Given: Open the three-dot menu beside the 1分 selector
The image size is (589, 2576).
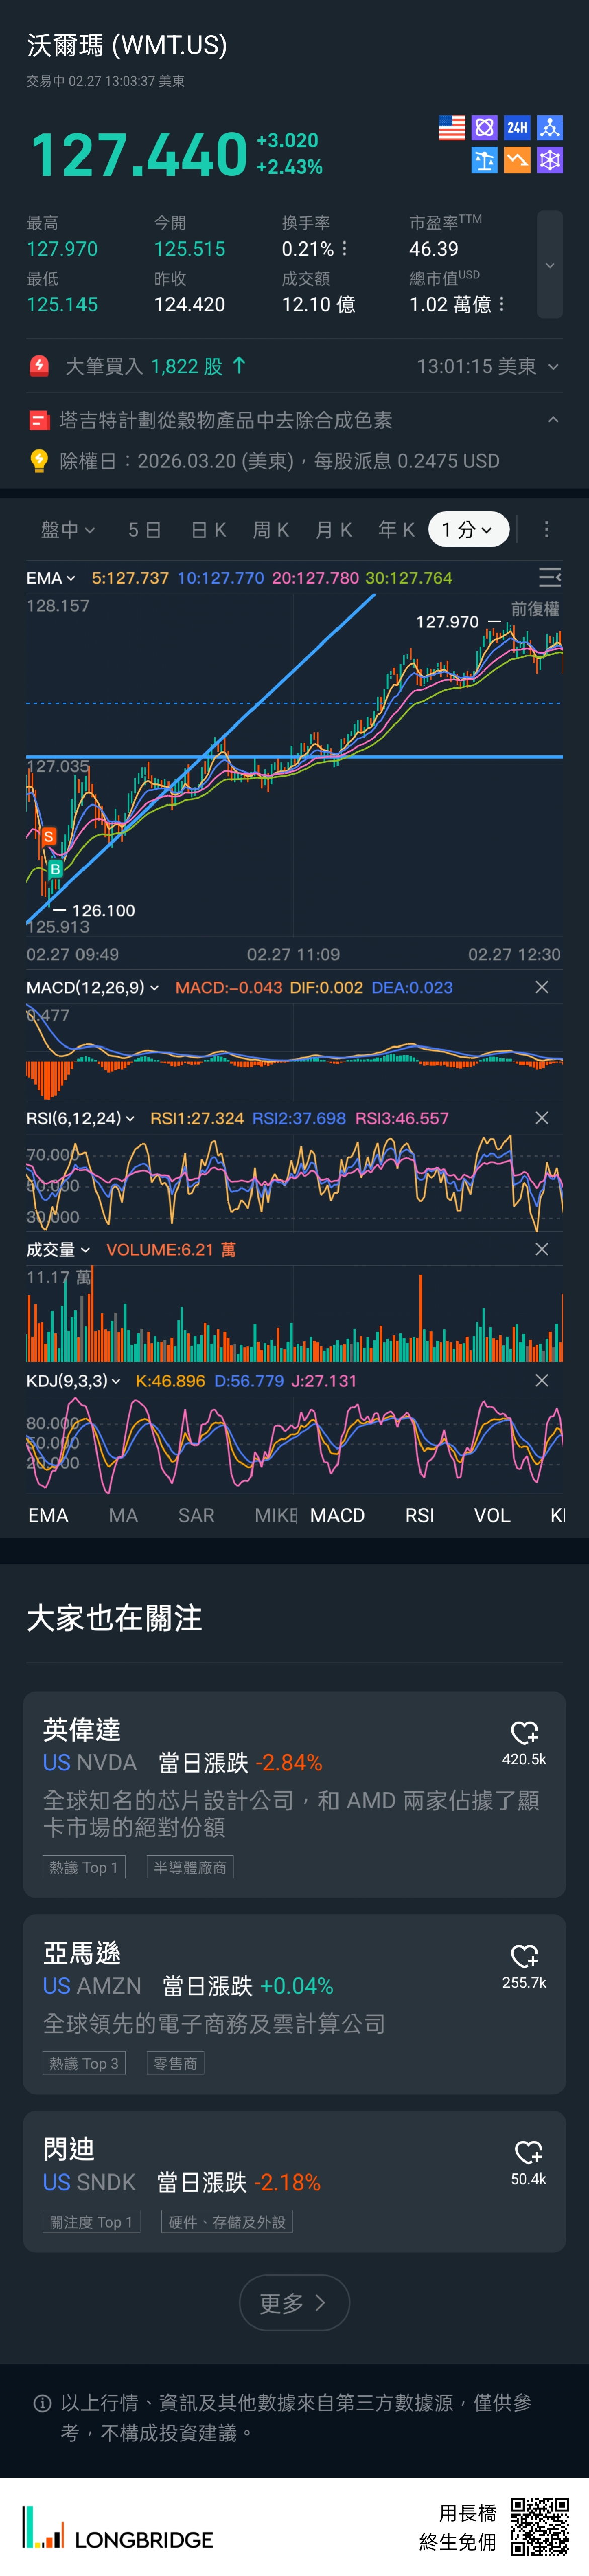Looking at the screenshot, I should pyautogui.click(x=546, y=530).
